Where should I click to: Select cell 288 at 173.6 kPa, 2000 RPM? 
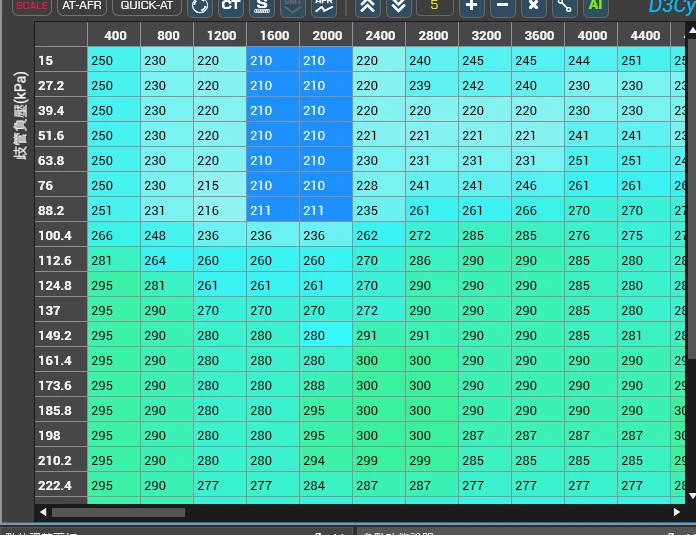(x=326, y=385)
